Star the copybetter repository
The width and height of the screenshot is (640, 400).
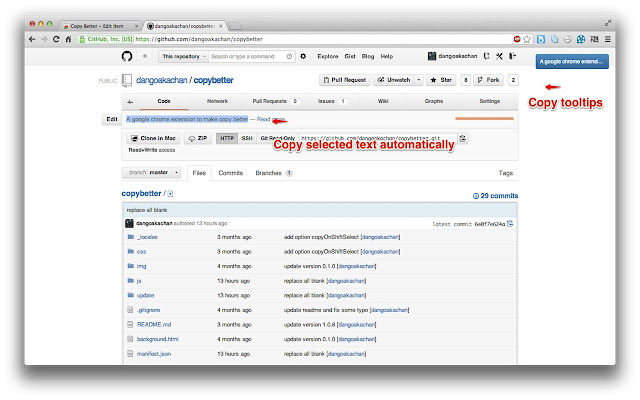coord(441,80)
